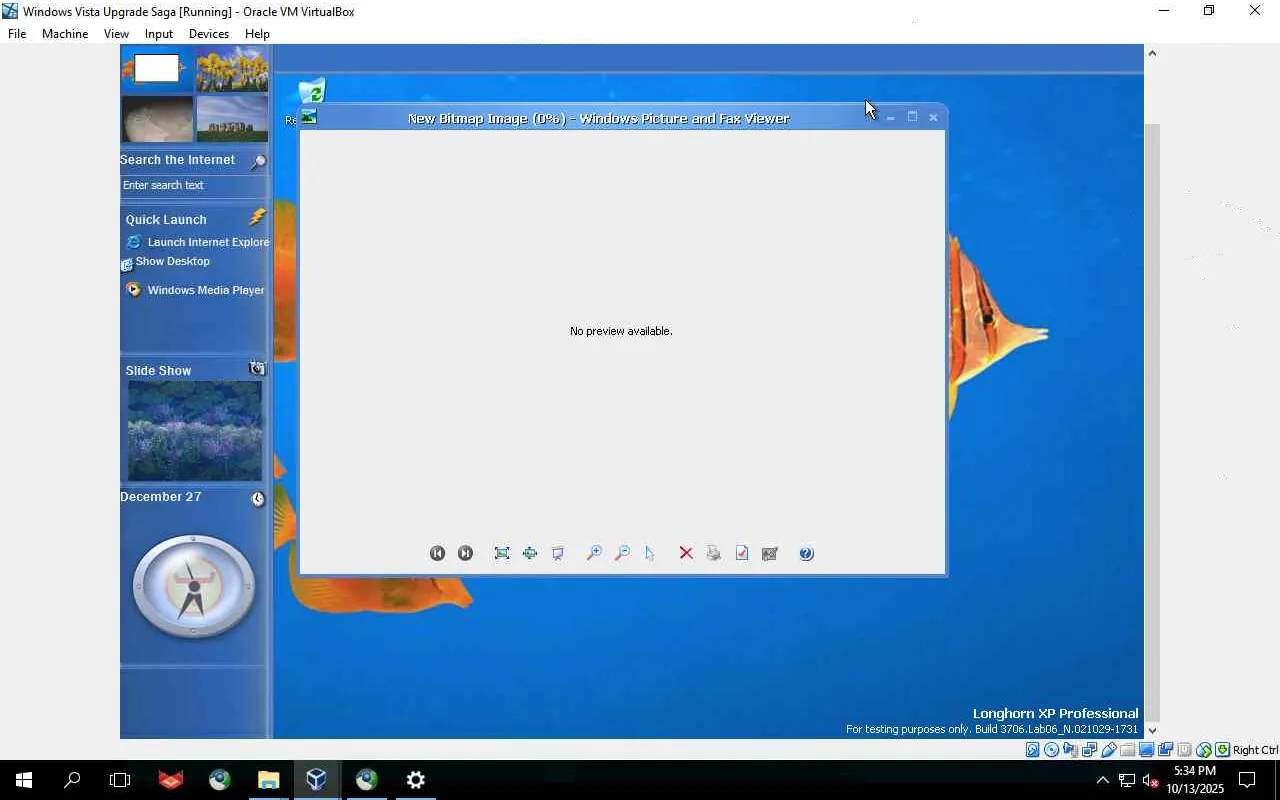Image resolution: width=1280 pixels, height=800 pixels.
Task: Click the shared folders status icon
Action: [1128, 750]
